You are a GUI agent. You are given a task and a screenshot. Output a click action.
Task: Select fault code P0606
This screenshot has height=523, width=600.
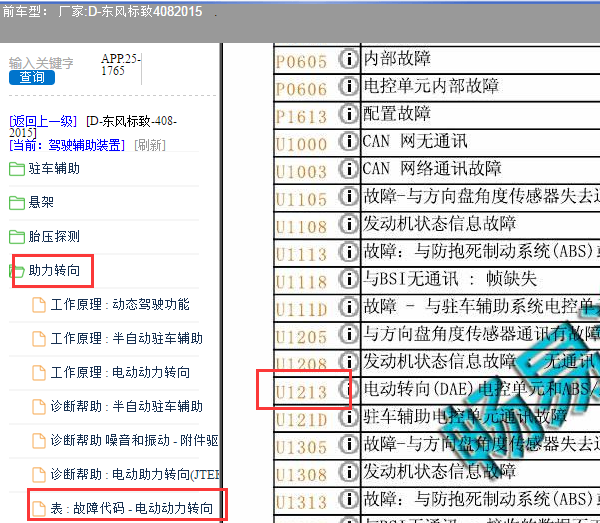coord(302,89)
